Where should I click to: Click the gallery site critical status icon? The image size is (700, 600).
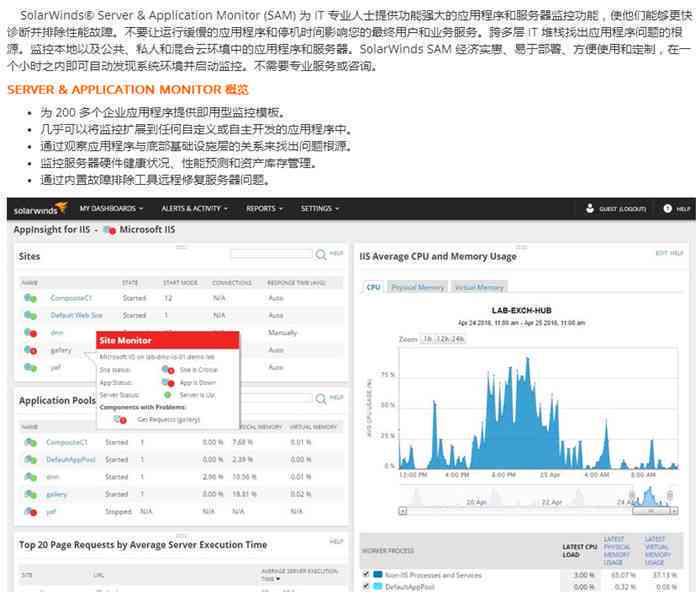tap(30, 351)
